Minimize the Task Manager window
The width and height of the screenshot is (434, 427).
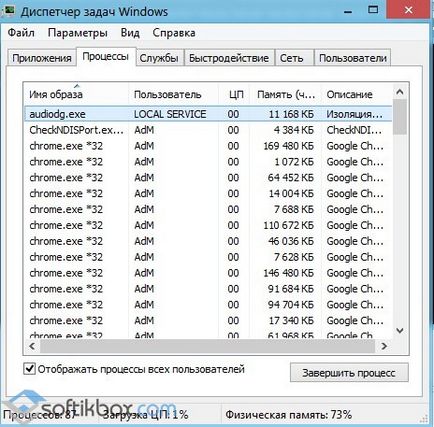point(348,11)
